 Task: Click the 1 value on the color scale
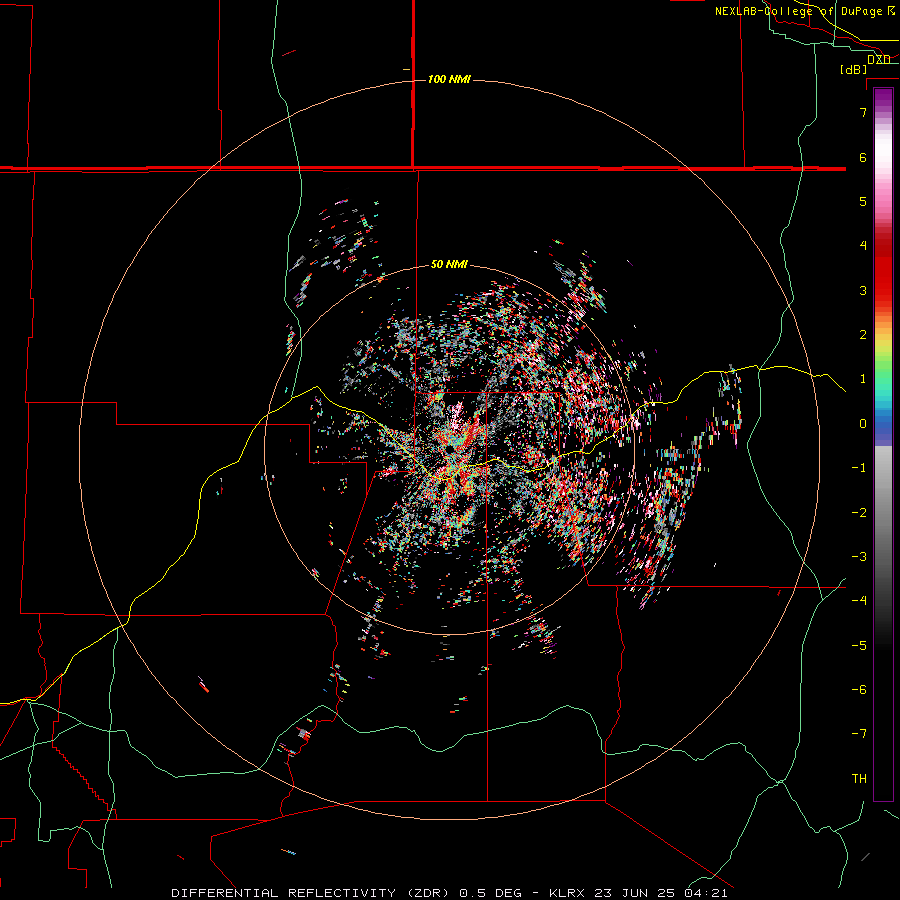pyautogui.click(x=863, y=379)
